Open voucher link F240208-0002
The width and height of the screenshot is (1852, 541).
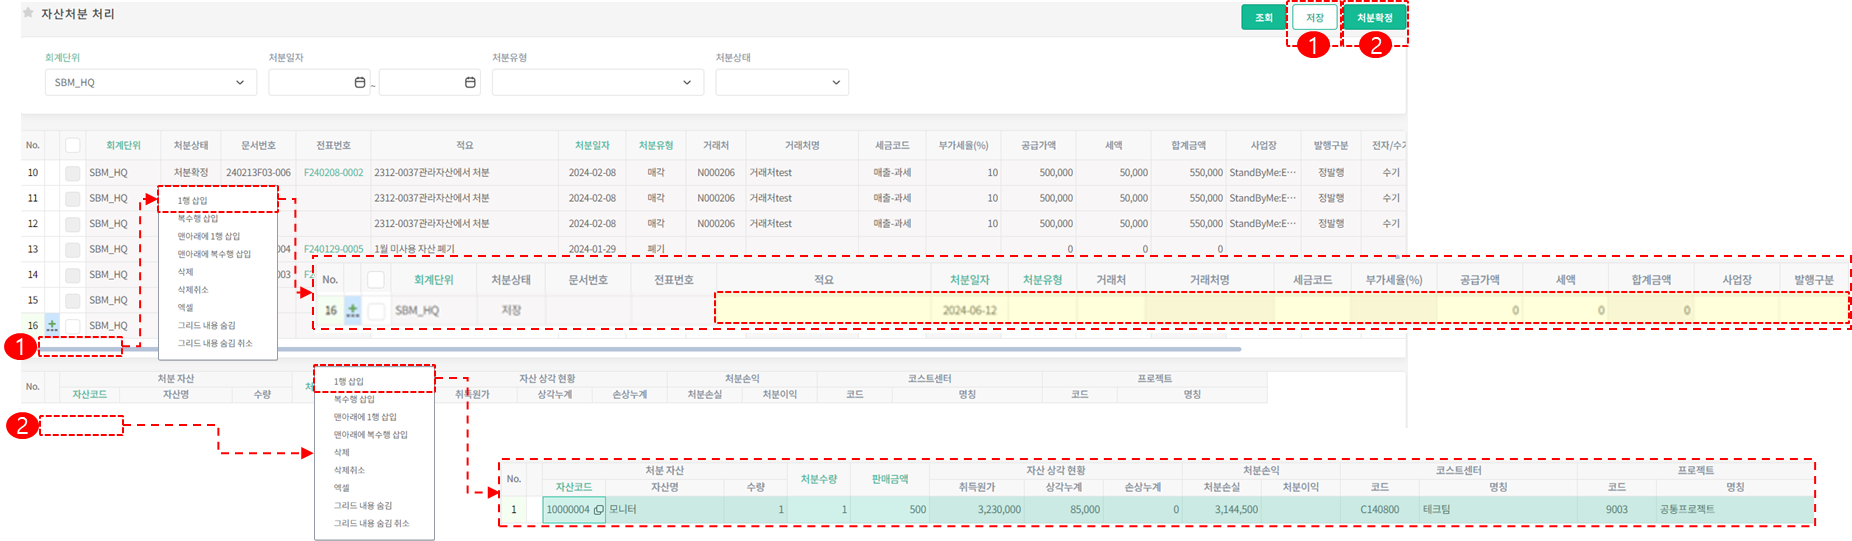pos(333,173)
